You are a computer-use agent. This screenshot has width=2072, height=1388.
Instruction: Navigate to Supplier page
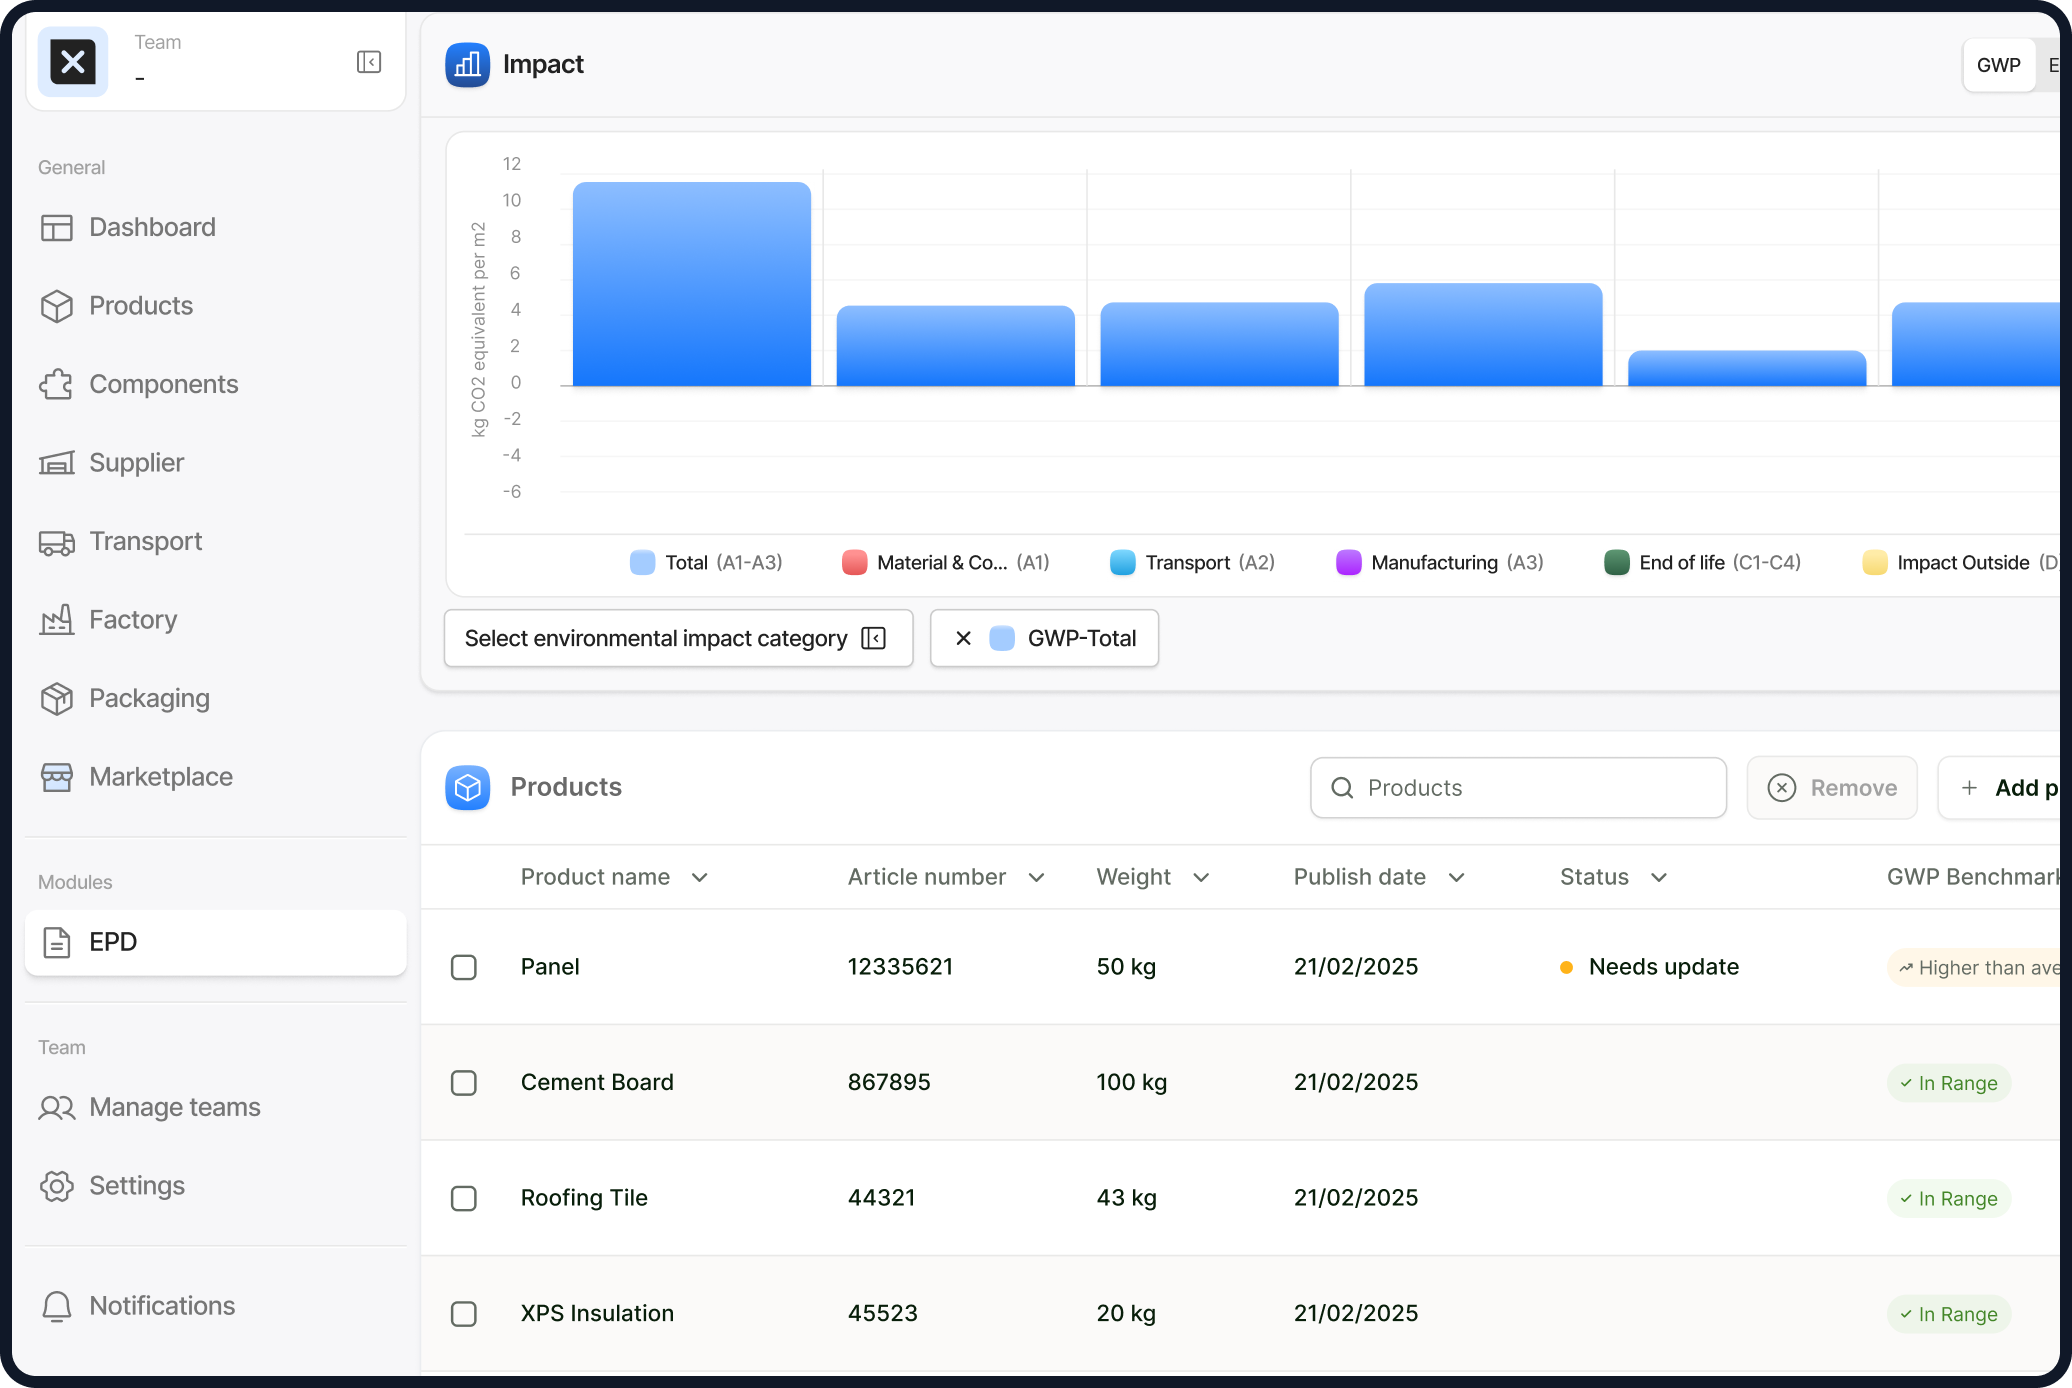(x=135, y=462)
